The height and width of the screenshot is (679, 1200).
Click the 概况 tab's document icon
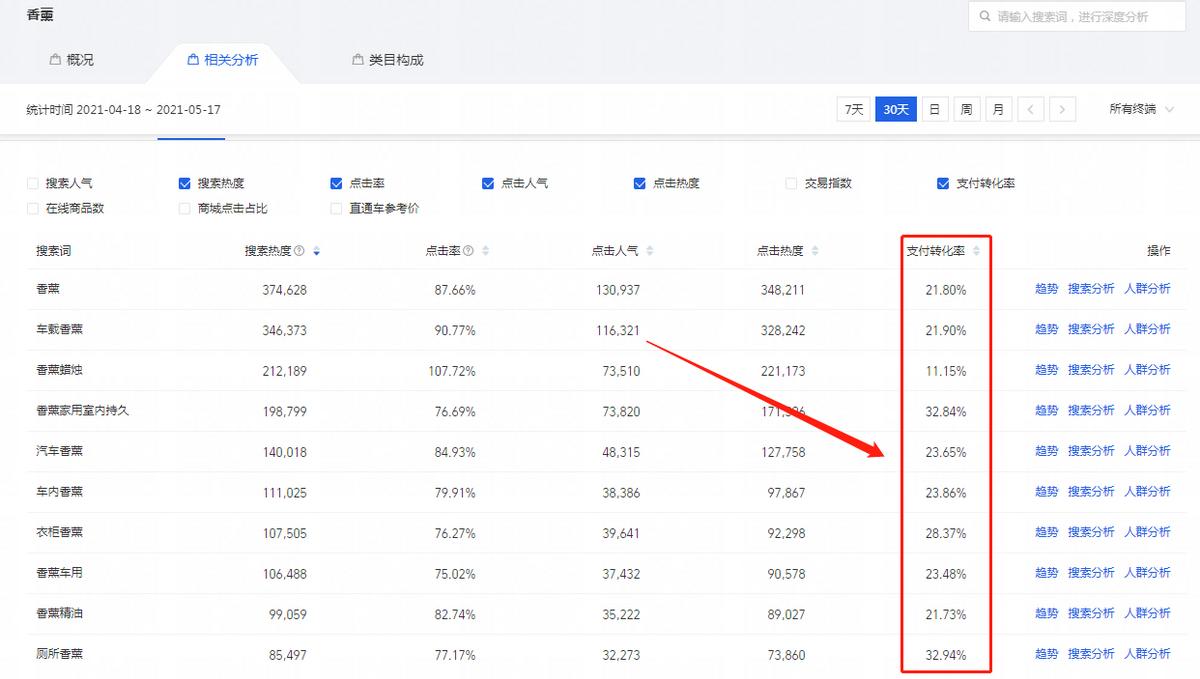(55, 59)
